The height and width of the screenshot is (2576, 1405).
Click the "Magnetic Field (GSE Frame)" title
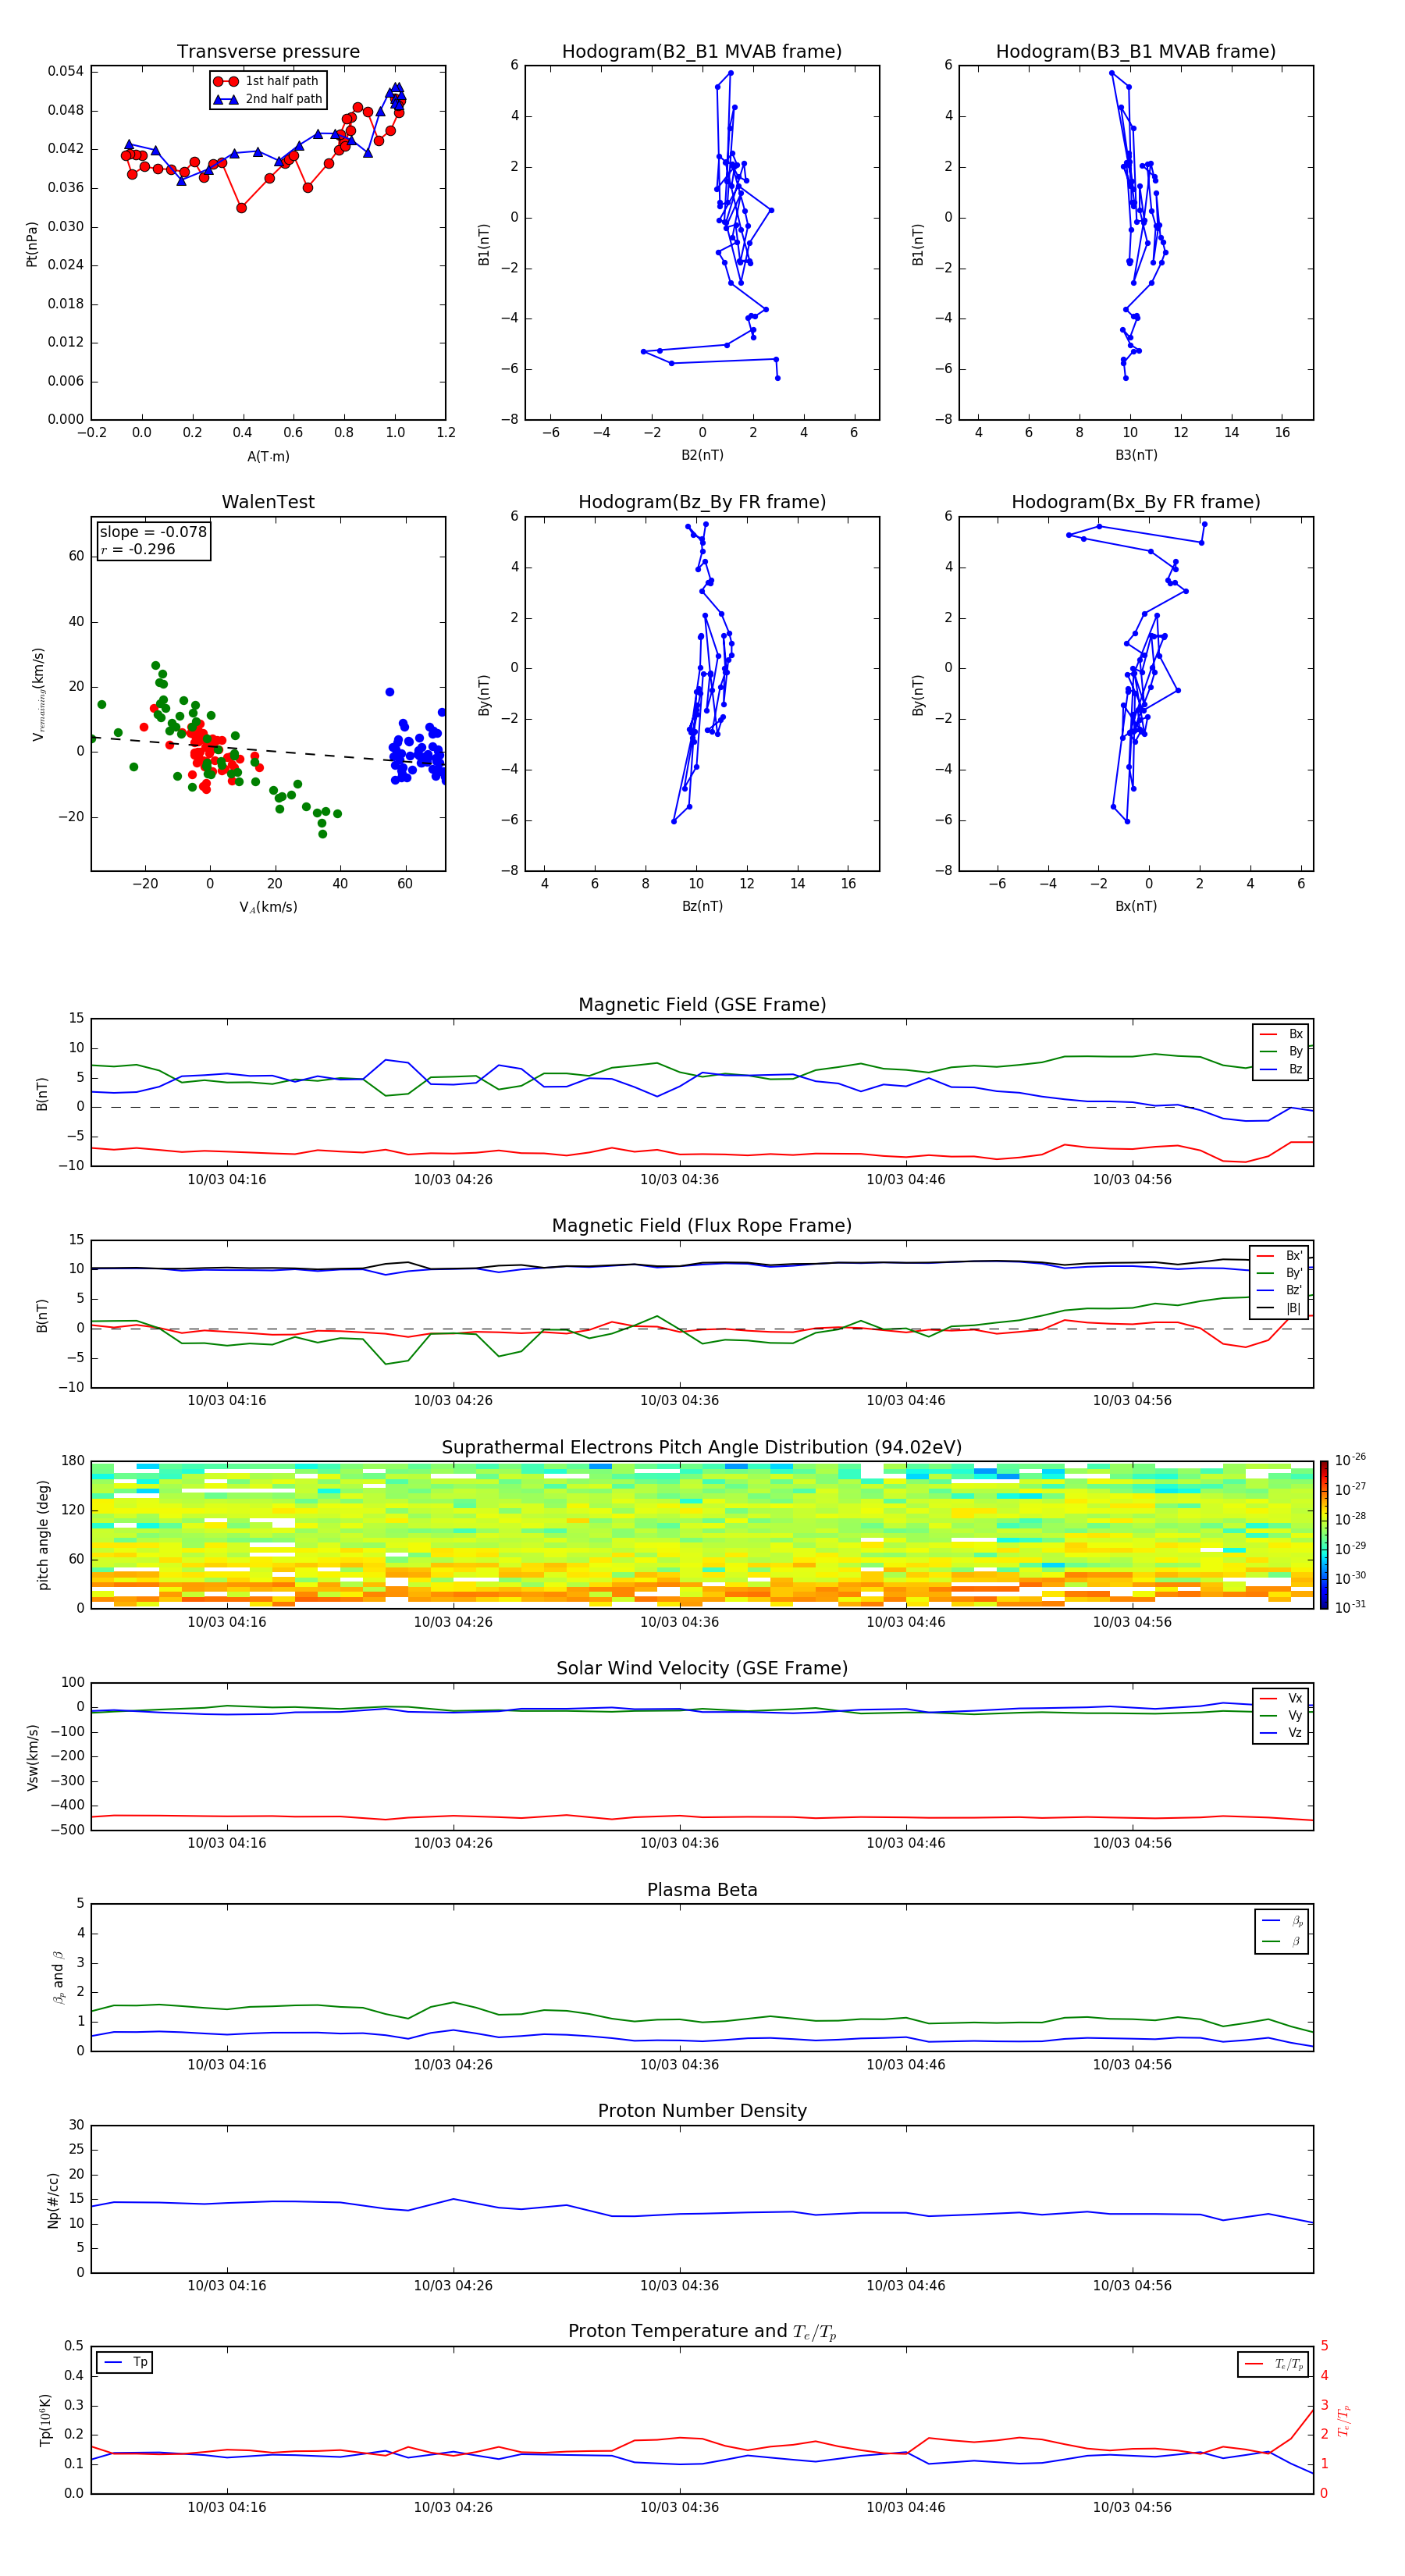(x=702, y=1005)
